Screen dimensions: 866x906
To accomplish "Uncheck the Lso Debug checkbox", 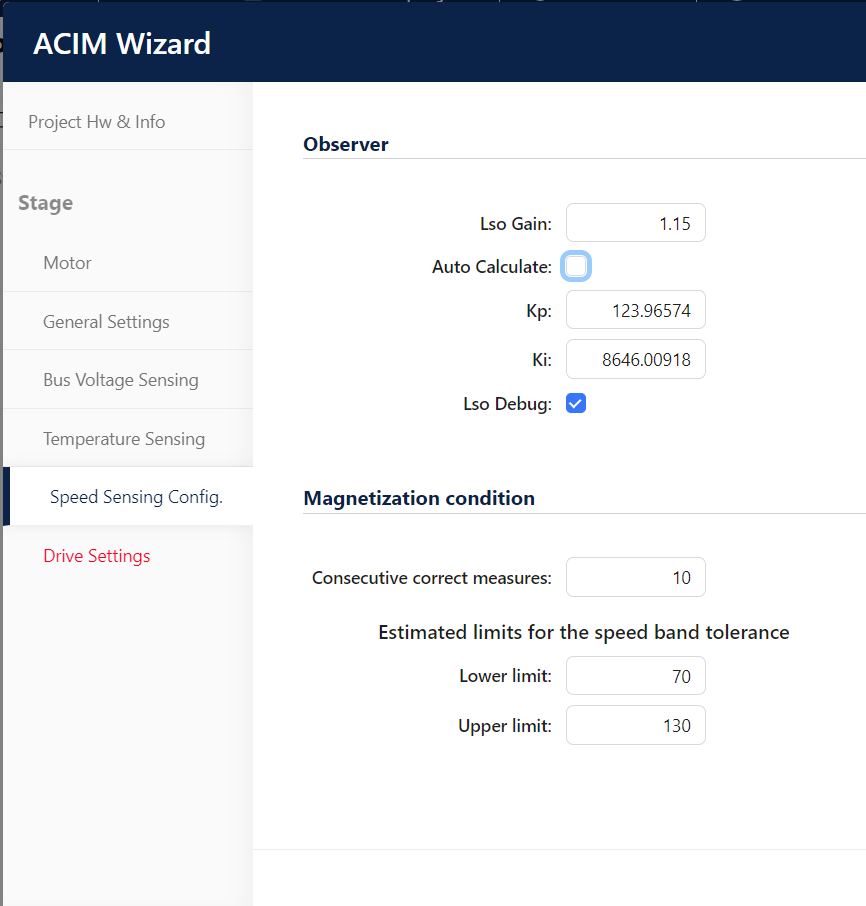I will point(576,403).
